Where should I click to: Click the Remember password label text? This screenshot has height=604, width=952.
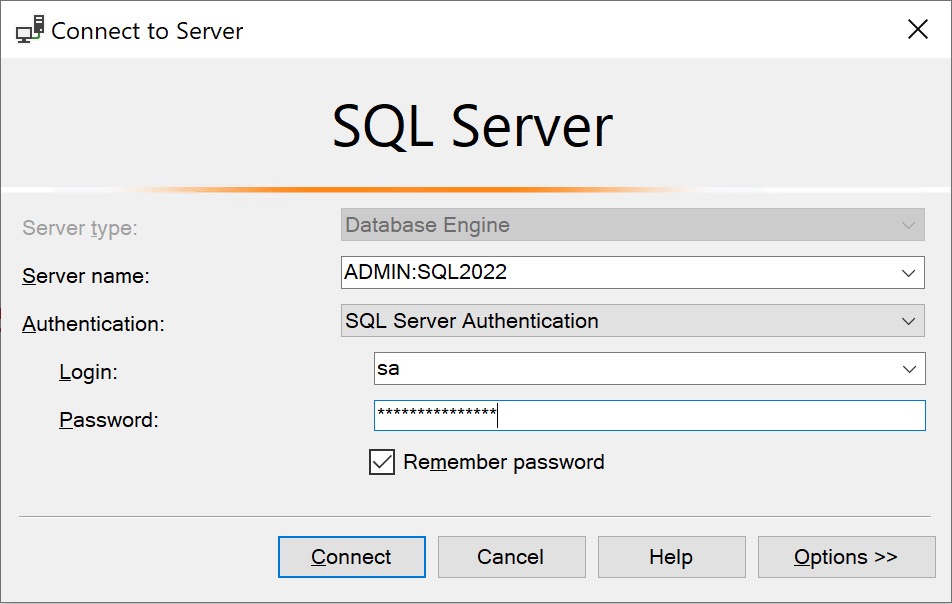pos(504,462)
